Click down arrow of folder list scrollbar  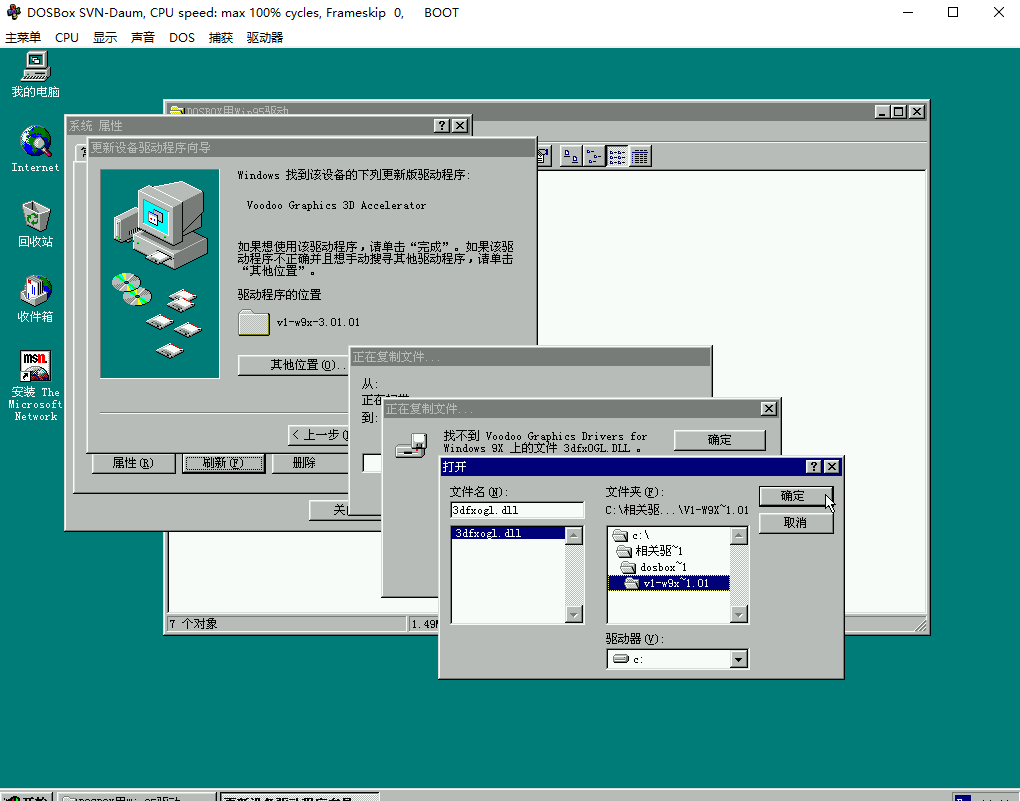pos(738,614)
